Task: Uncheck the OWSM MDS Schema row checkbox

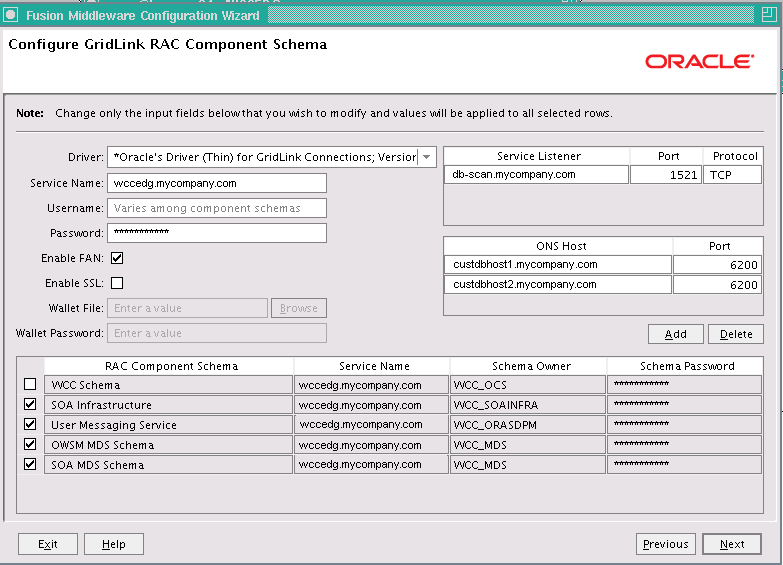Action: 30,444
